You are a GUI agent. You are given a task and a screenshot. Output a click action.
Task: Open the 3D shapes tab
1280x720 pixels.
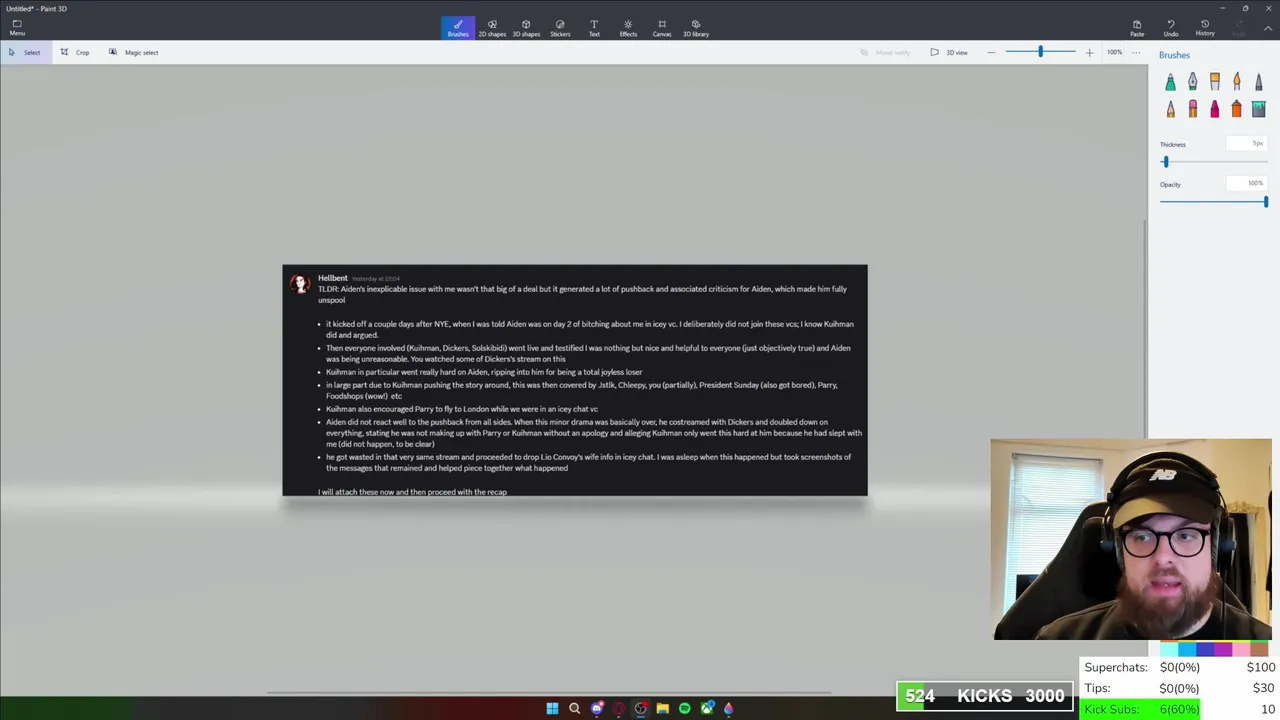pos(526,28)
